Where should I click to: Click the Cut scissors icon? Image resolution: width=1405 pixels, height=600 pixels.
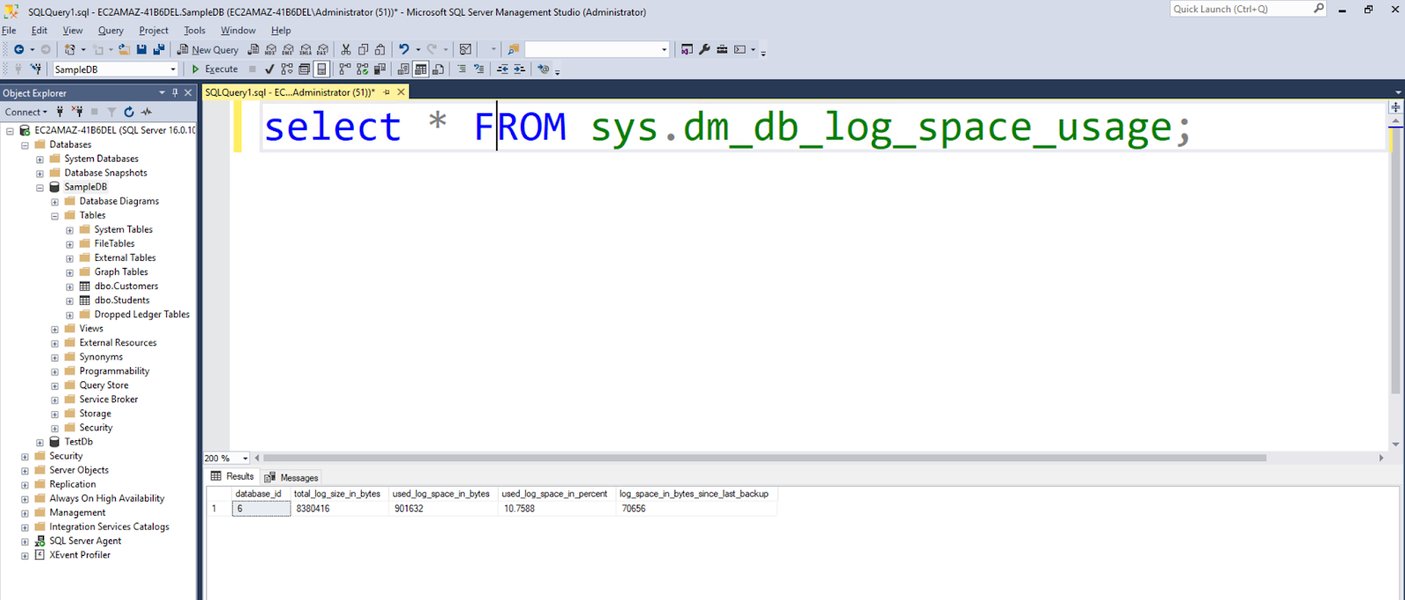(x=346, y=49)
